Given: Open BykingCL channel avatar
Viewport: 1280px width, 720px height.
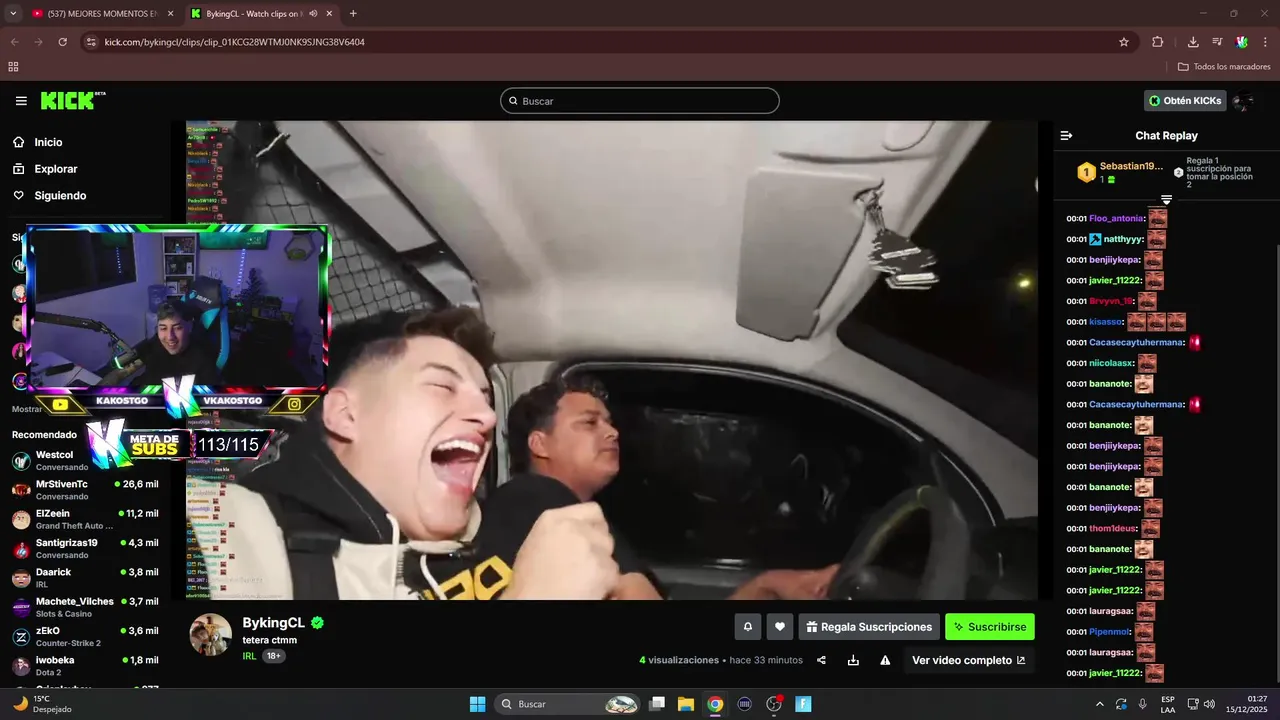Looking at the screenshot, I should (211, 635).
